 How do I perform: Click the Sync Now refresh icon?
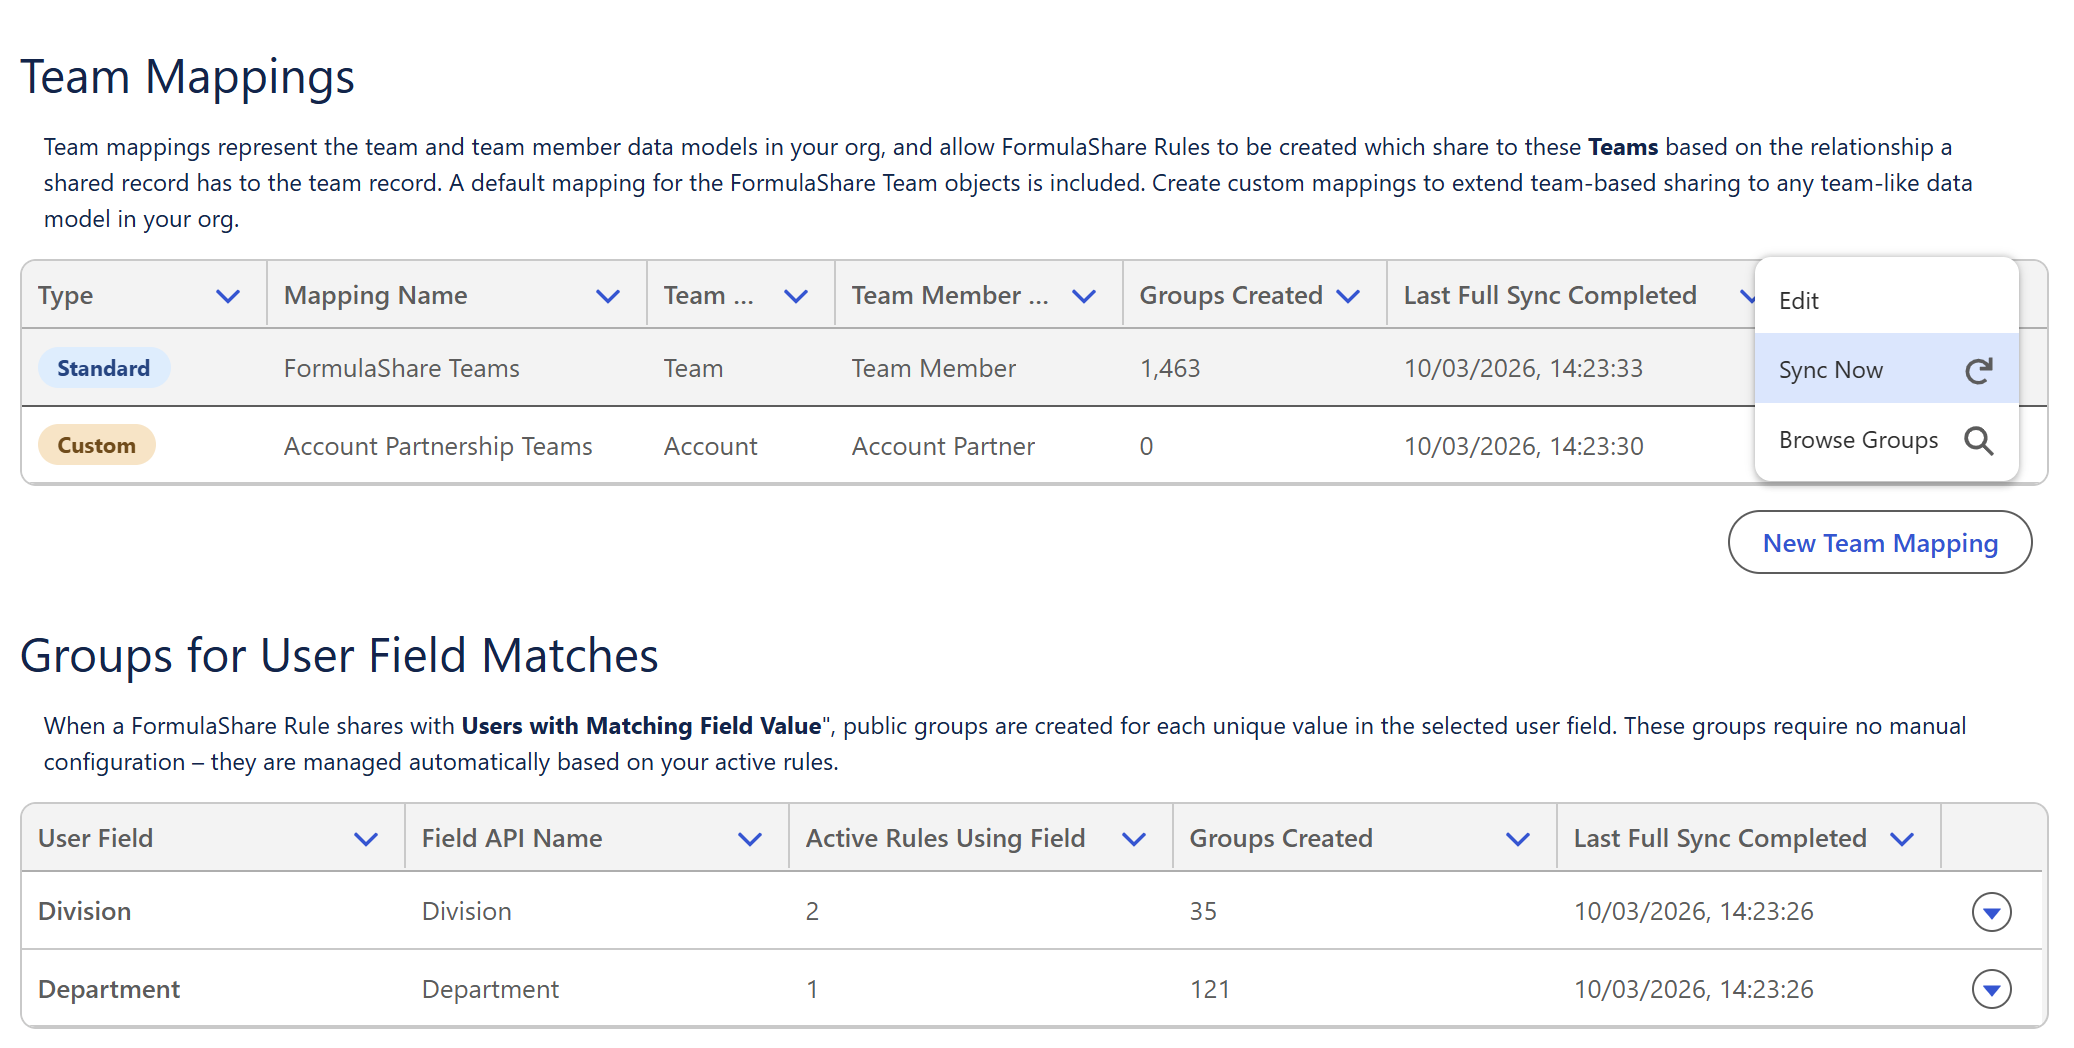coord(1978,371)
